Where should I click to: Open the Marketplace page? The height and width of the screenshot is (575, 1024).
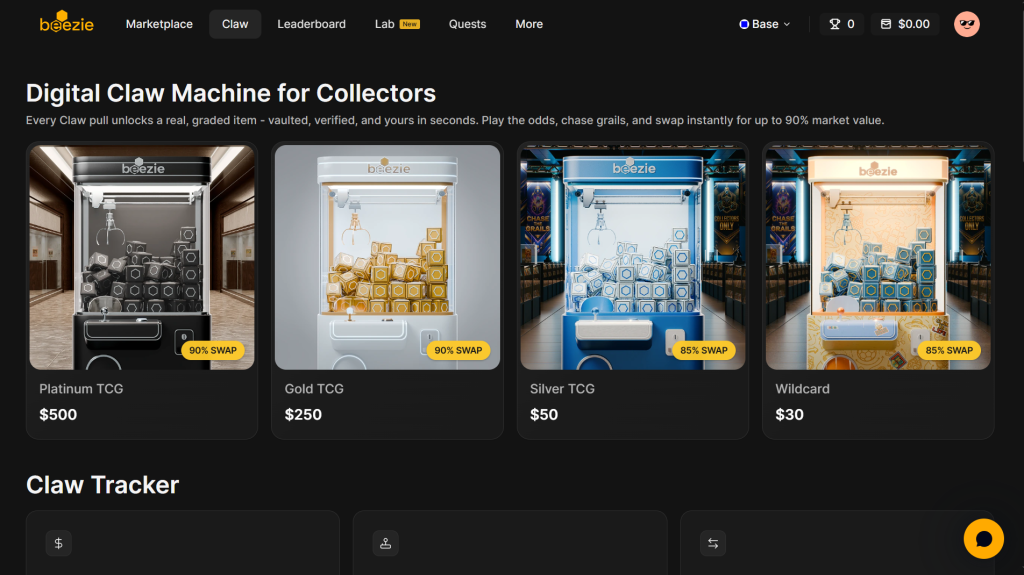pos(159,24)
